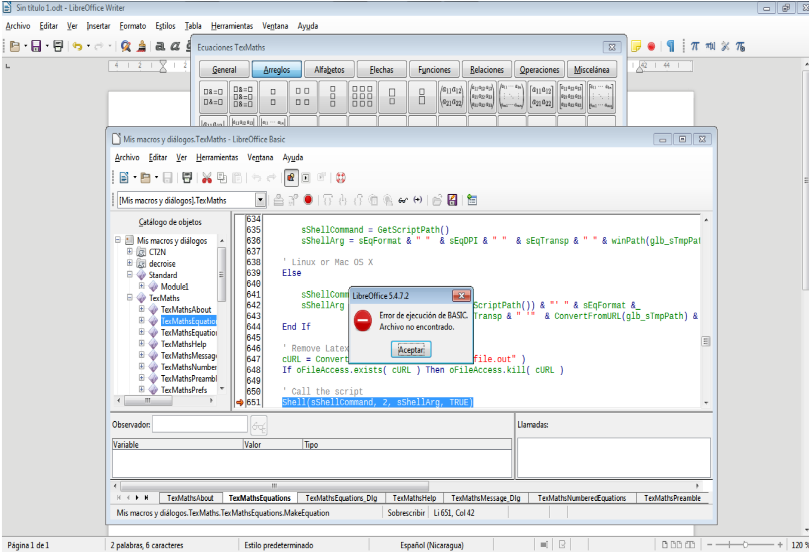Click the Save icon in Basic IDE toolbar

[x=168, y=178]
